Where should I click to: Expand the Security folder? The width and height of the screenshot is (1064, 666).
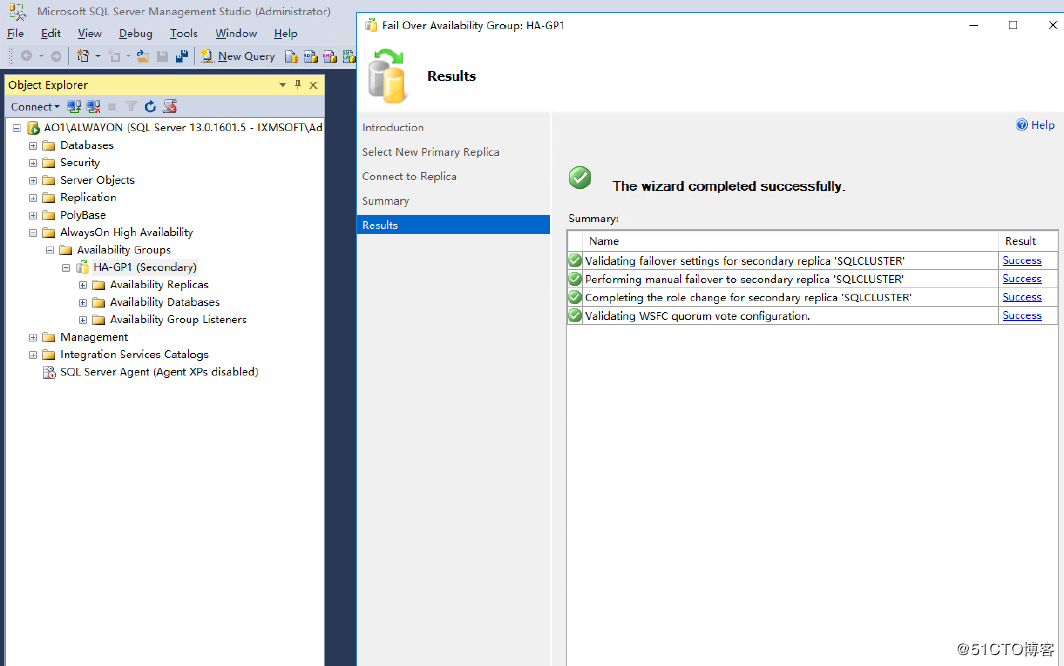point(33,163)
